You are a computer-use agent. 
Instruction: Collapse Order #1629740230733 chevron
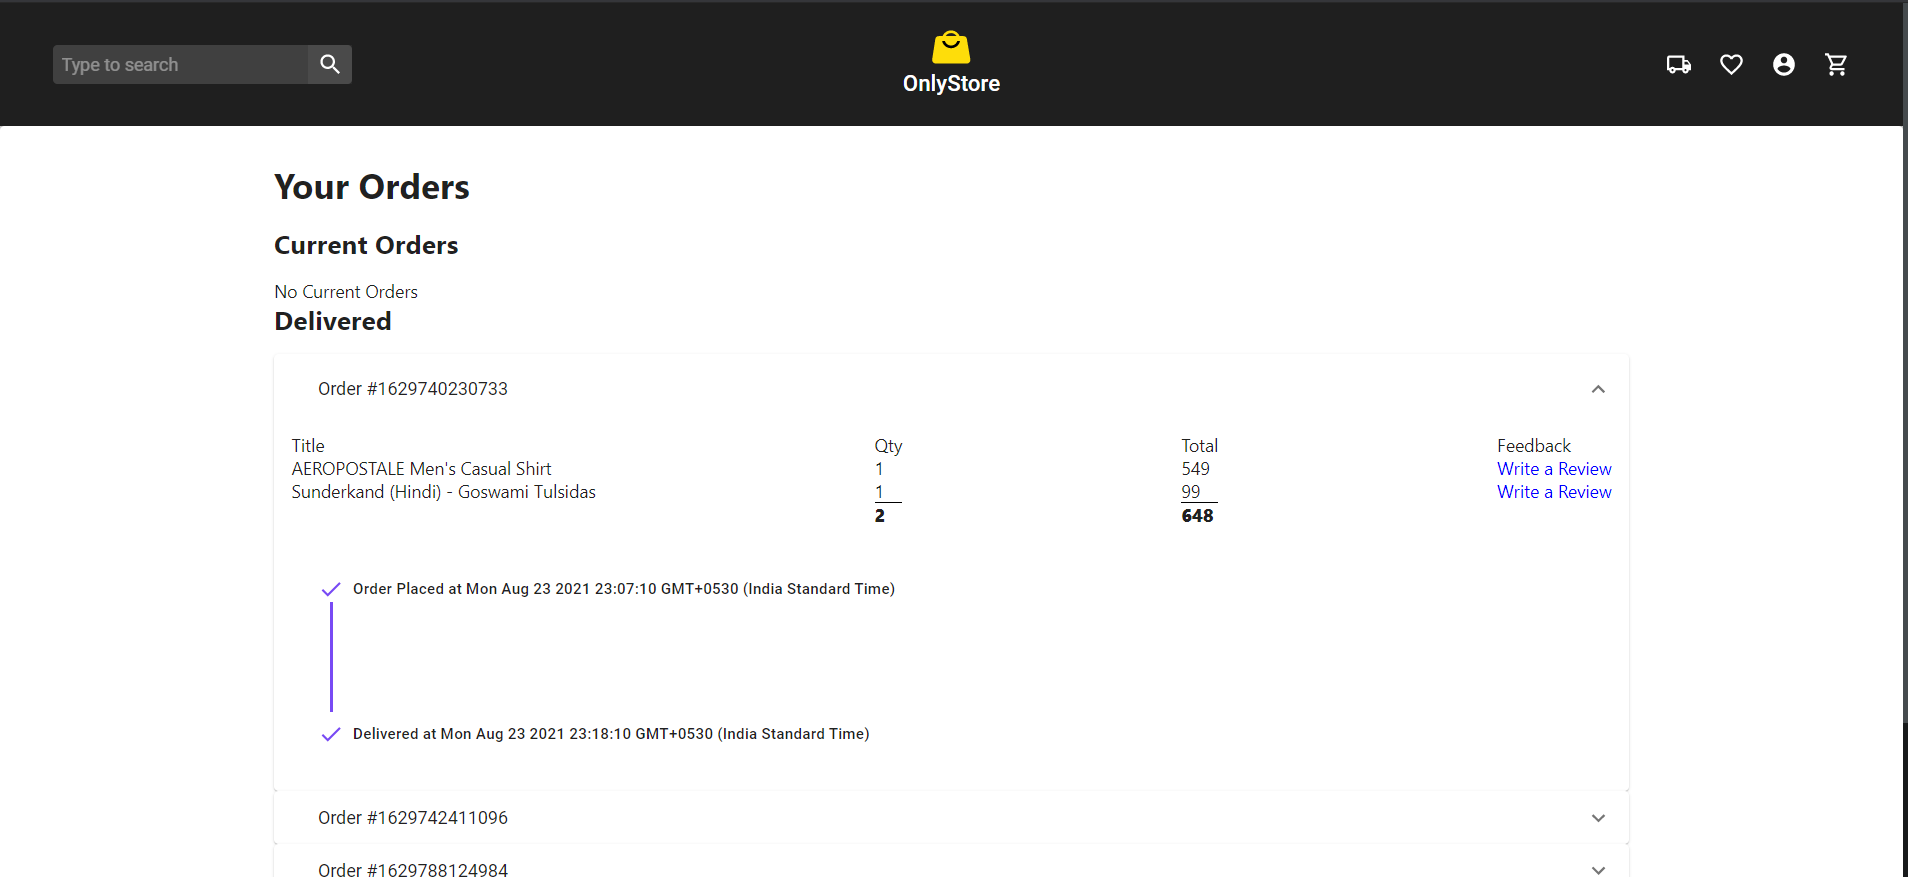point(1598,389)
